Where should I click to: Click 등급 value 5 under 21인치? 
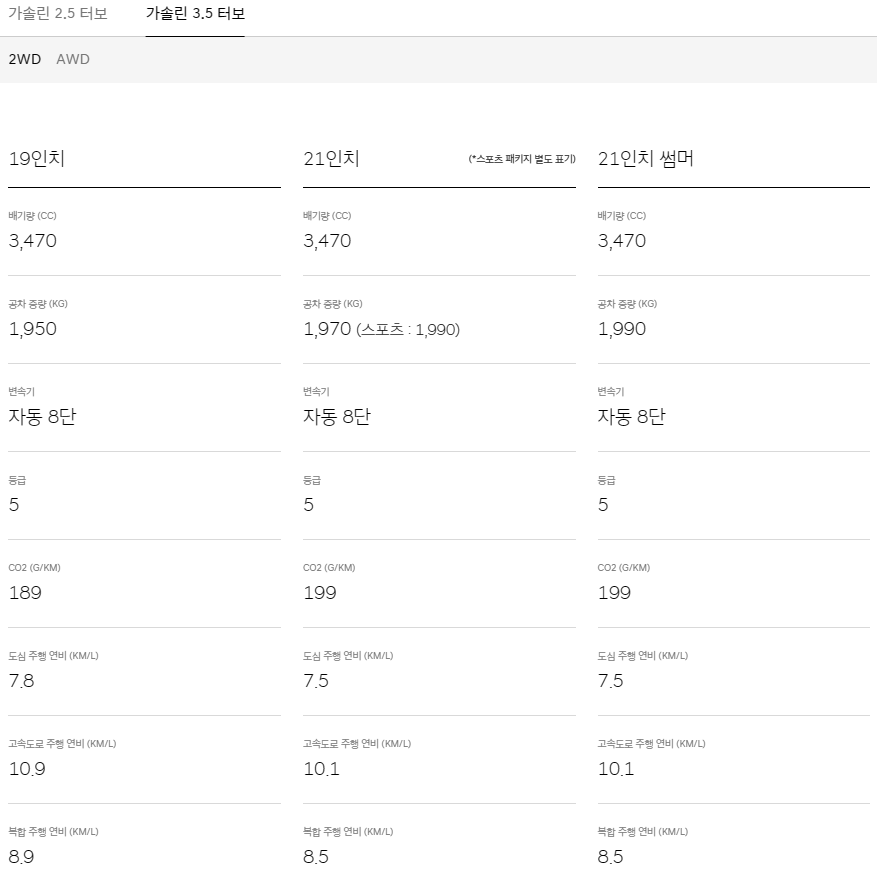coord(309,505)
